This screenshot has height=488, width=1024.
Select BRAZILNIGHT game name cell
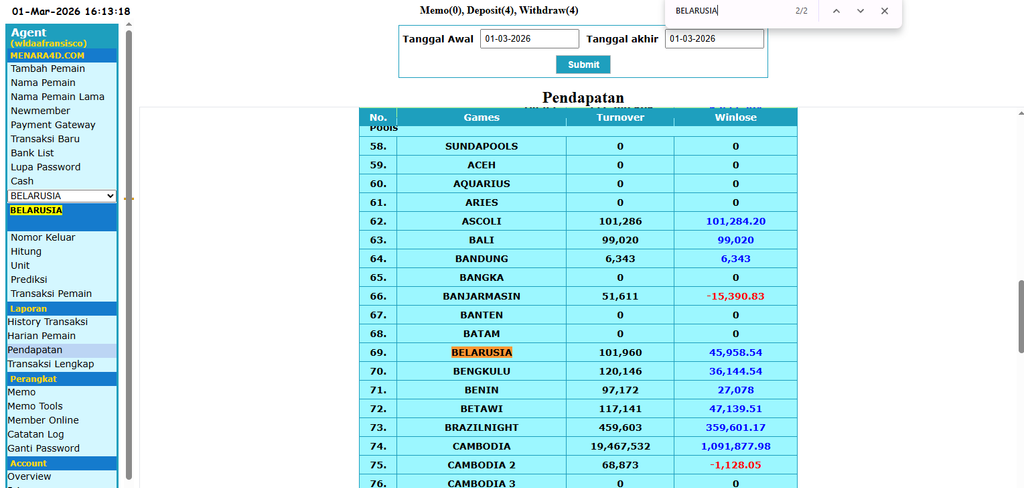[x=481, y=427]
